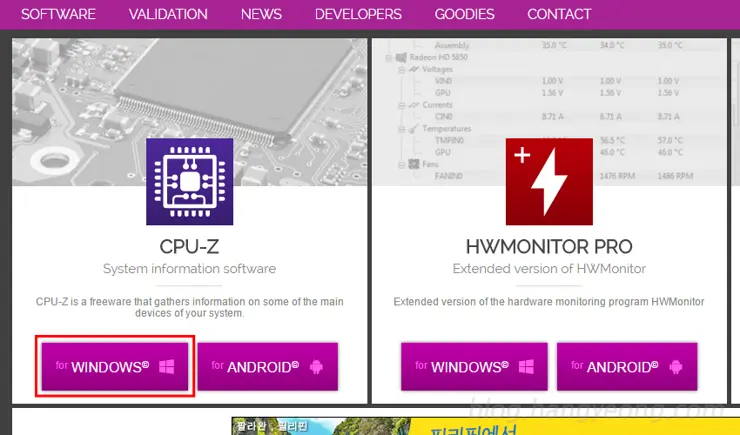The height and width of the screenshot is (435, 740).
Task: Click the Windows logo on CPU-Z's Windows button
Action: point(164,367)
